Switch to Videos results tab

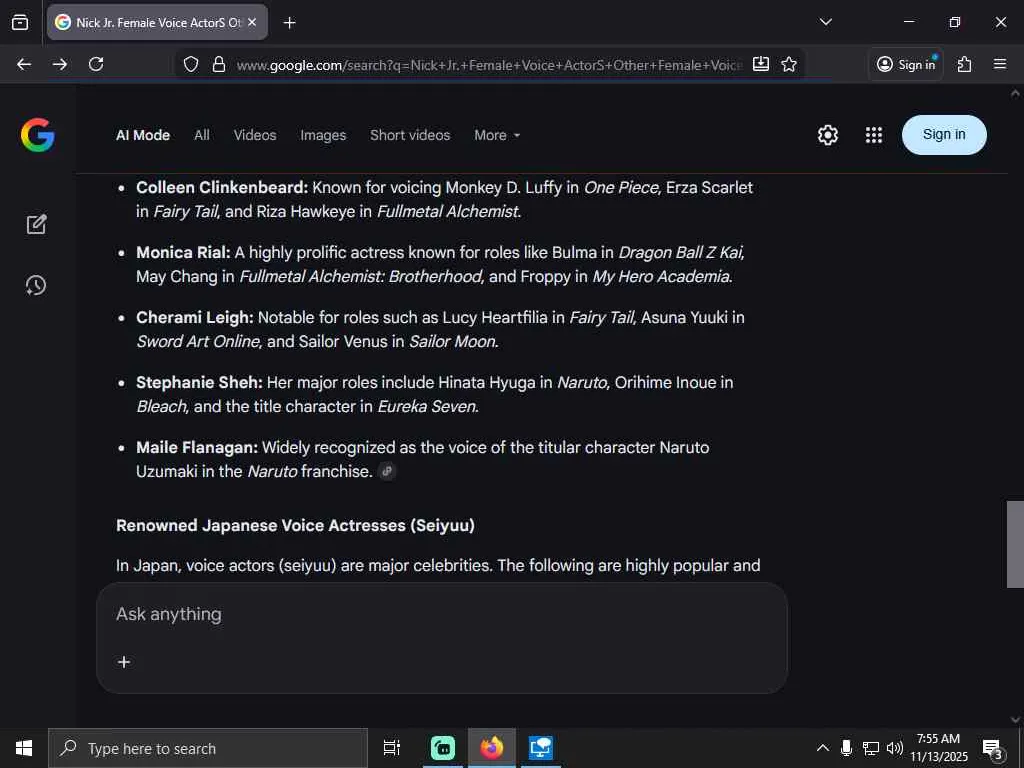pos(255,135)
